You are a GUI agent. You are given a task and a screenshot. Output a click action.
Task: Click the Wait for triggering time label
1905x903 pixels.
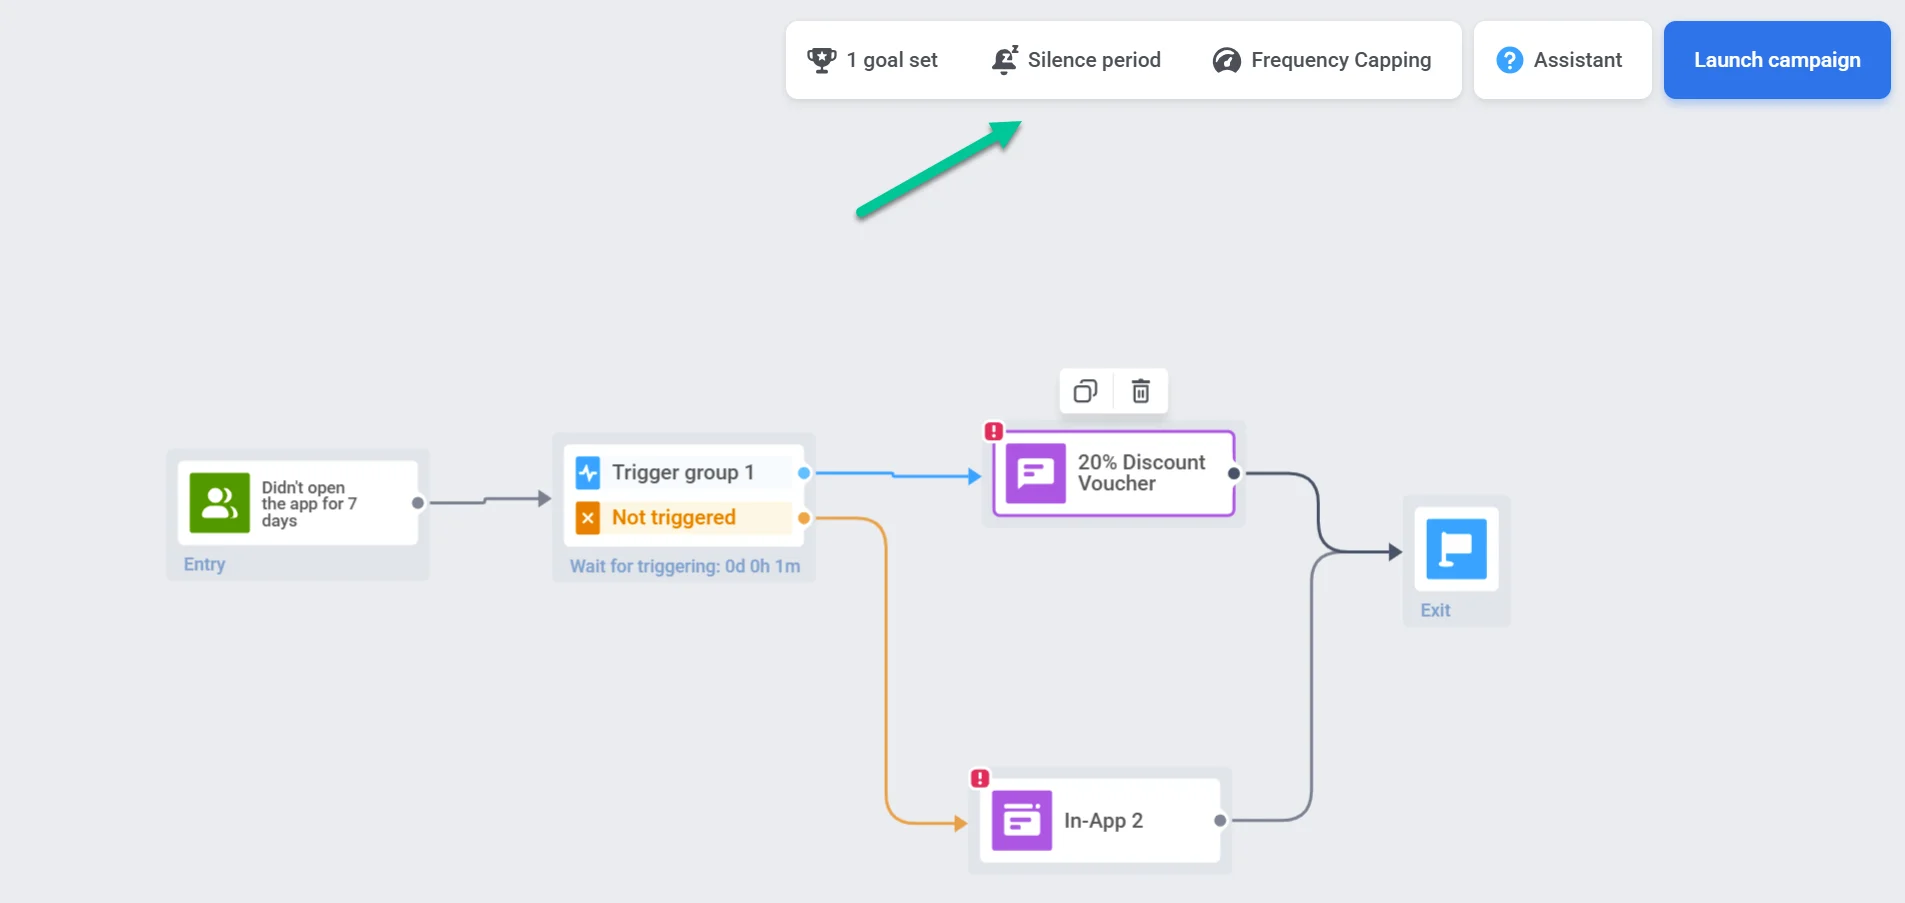pos(685,566)
